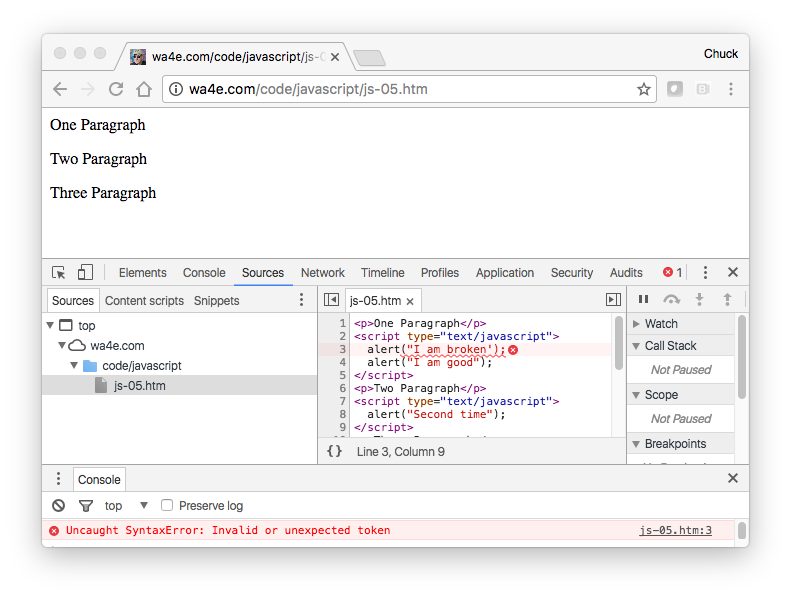The width and height of the screenshot is (791, 597).
Task: Click the error marker on line 3
Action: (513, 350)
